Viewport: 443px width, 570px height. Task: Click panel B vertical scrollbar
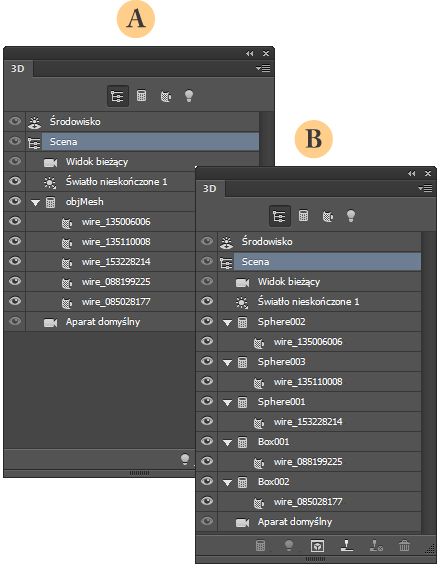[x=428, y=382]
